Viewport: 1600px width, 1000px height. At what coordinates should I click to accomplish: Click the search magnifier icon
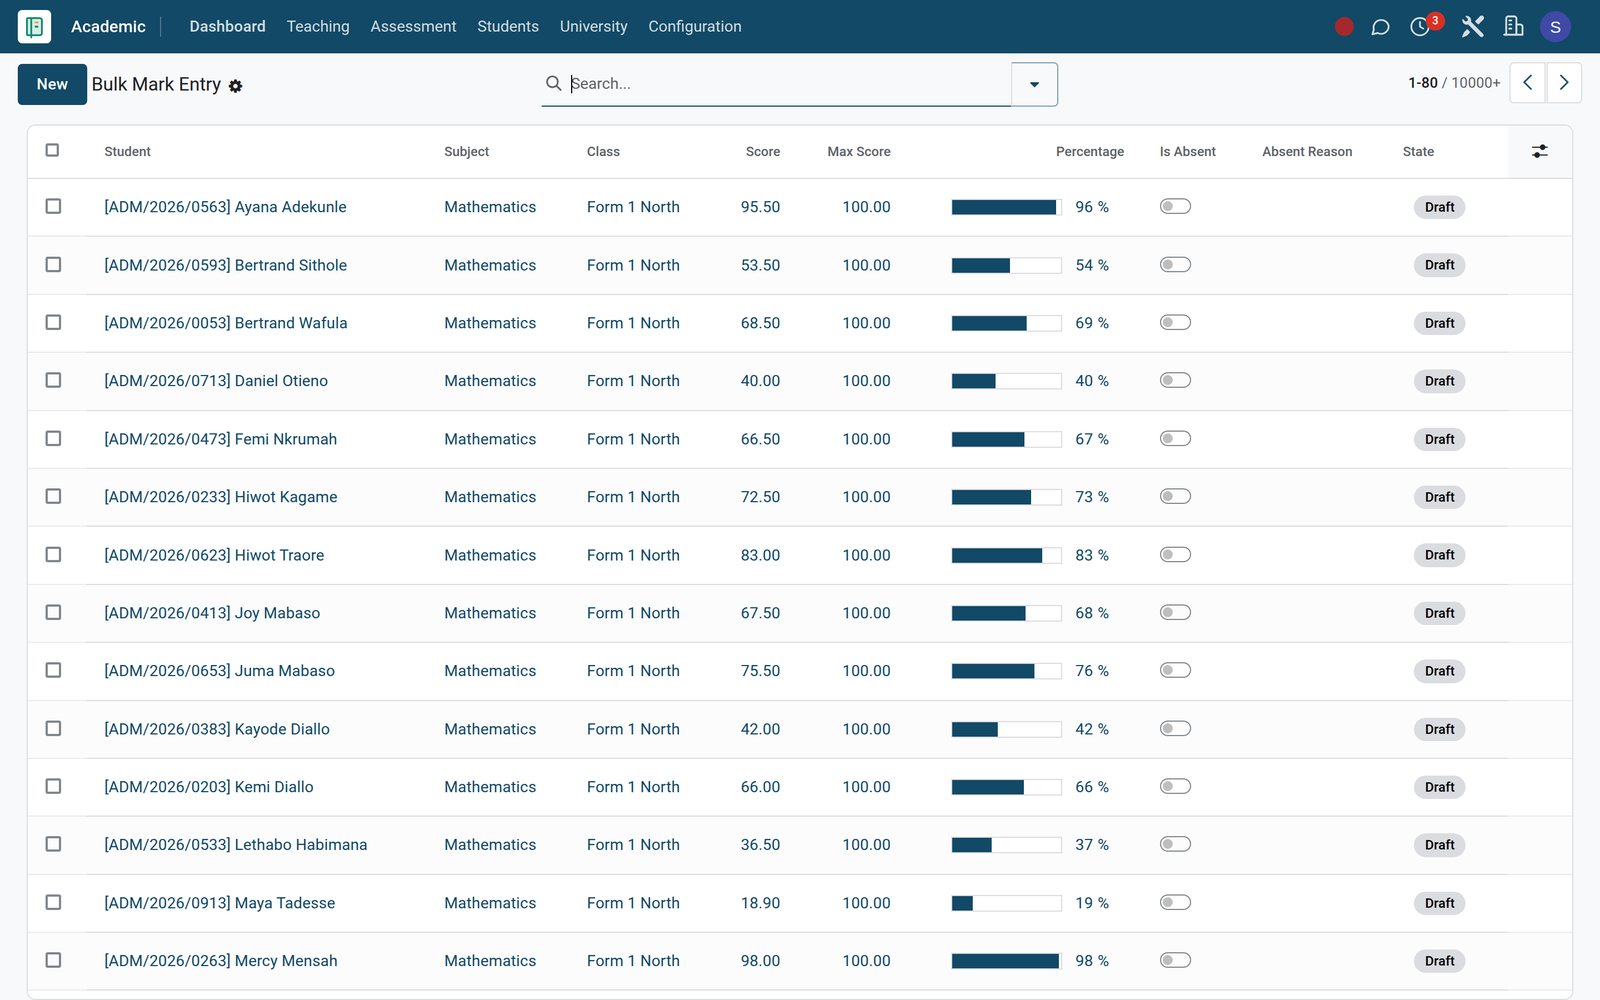(553, 83)
